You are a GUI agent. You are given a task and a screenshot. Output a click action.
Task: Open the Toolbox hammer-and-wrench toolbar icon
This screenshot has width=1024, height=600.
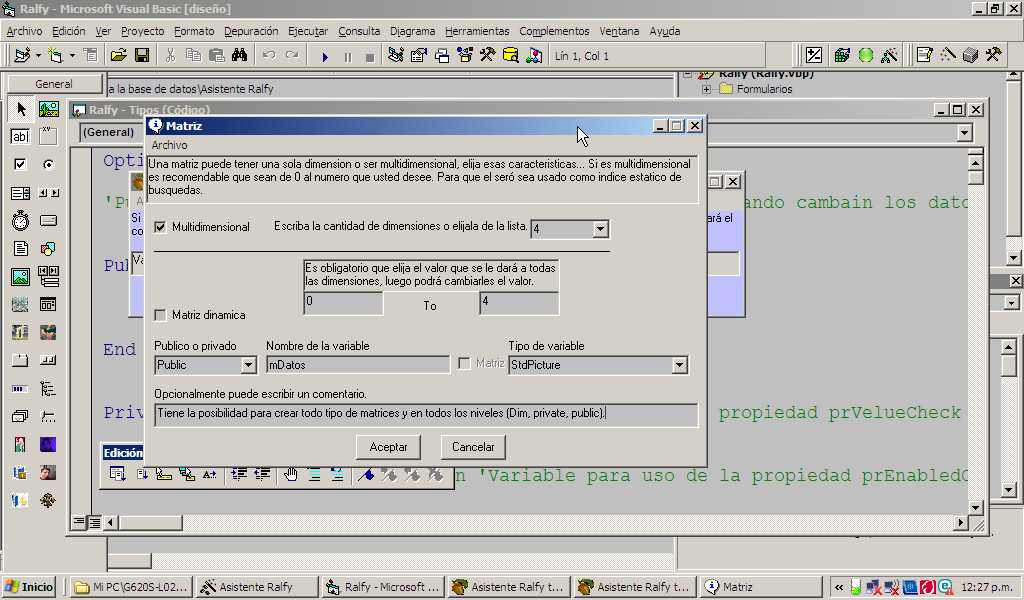tap(487, 55)
